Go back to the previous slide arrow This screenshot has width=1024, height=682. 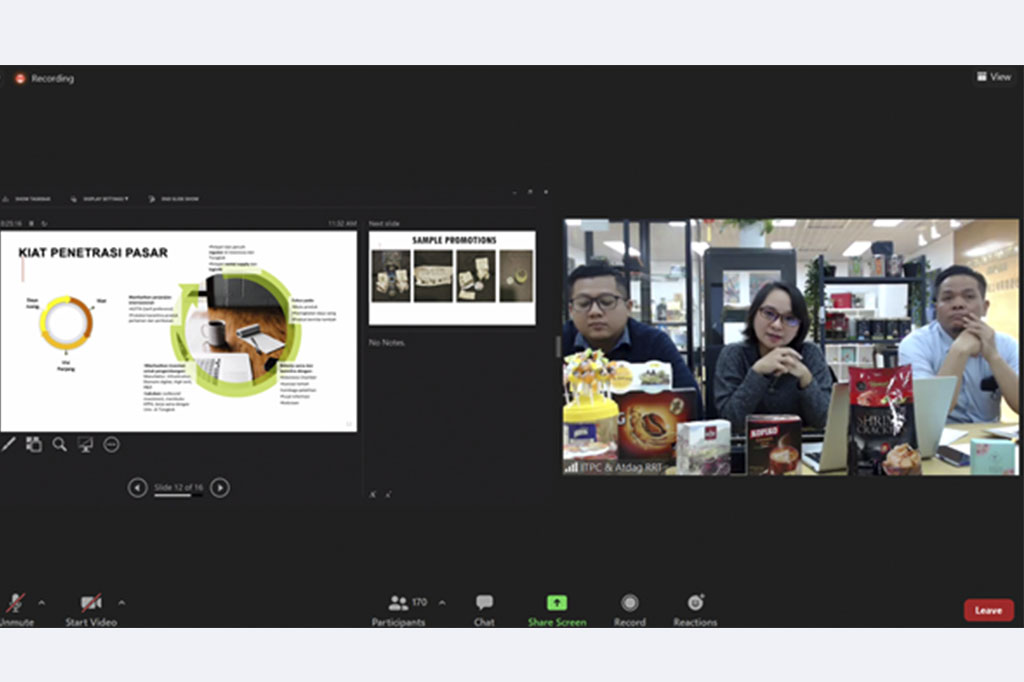point(138,488)
